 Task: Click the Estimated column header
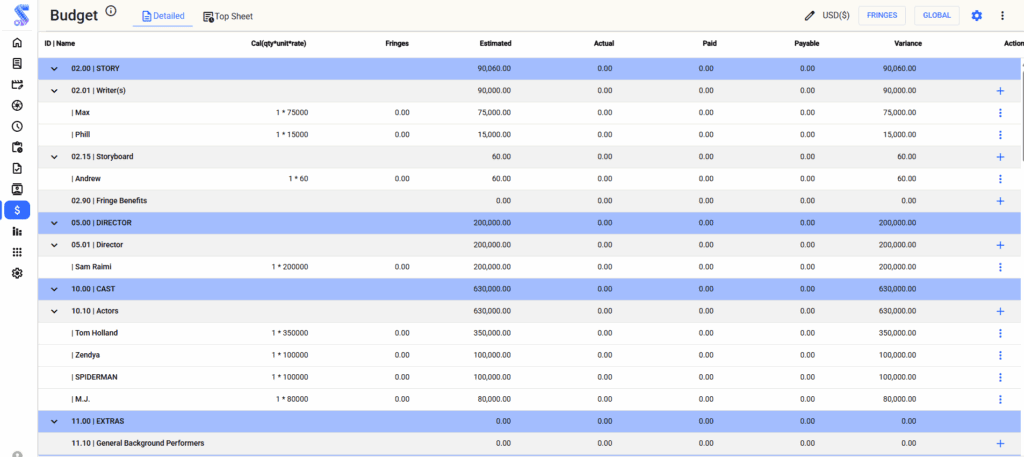click(495, 44)
